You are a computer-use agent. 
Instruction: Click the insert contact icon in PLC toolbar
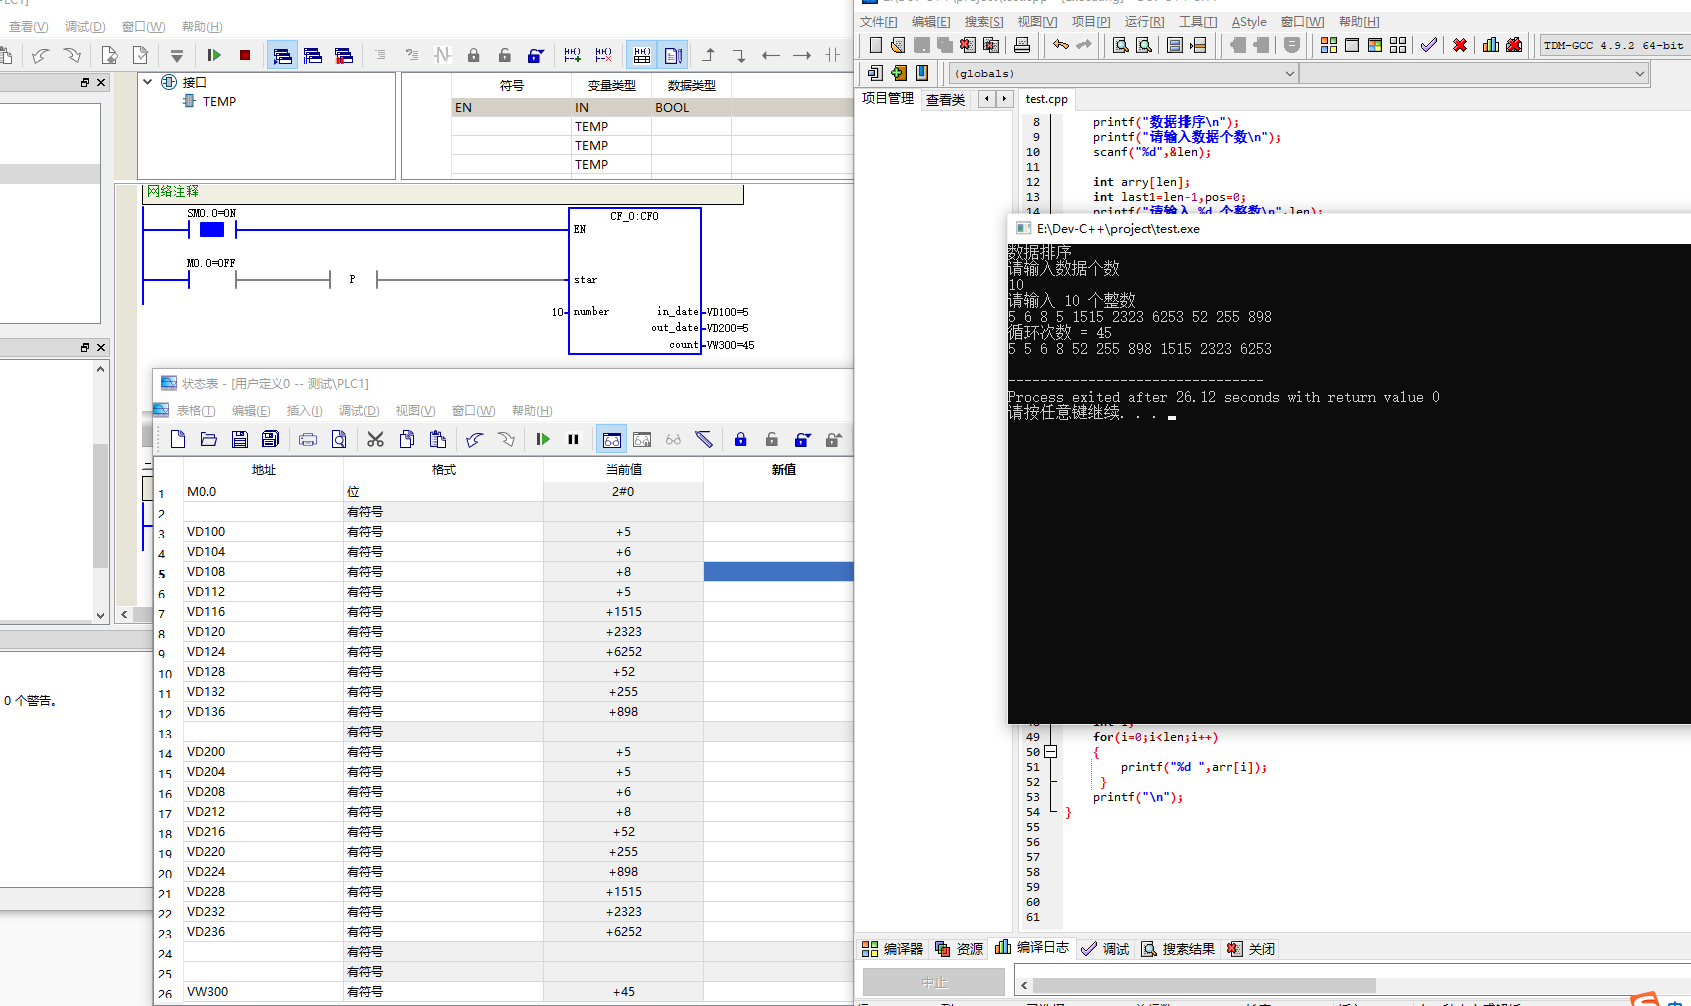coord(833,55)
